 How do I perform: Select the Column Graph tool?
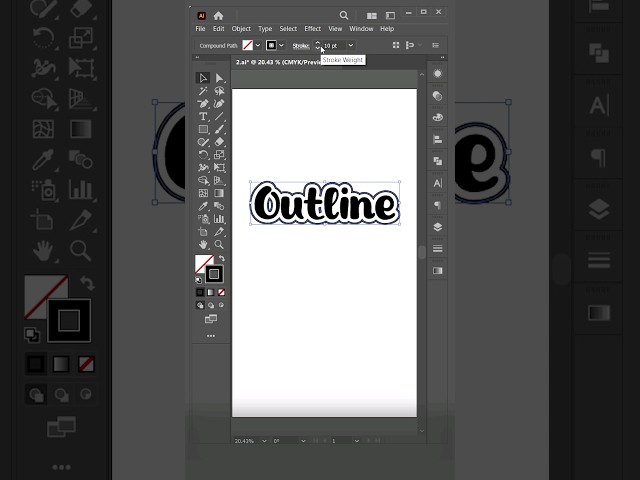click(x=219, y=219)
